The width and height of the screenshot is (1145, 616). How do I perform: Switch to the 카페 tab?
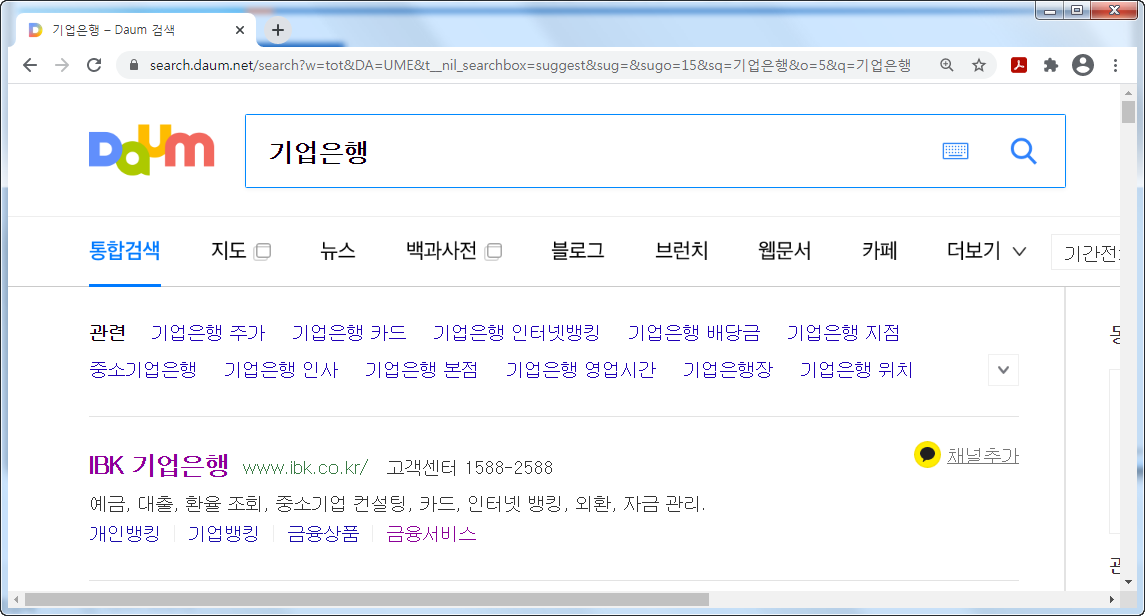(x=879, y=250)
